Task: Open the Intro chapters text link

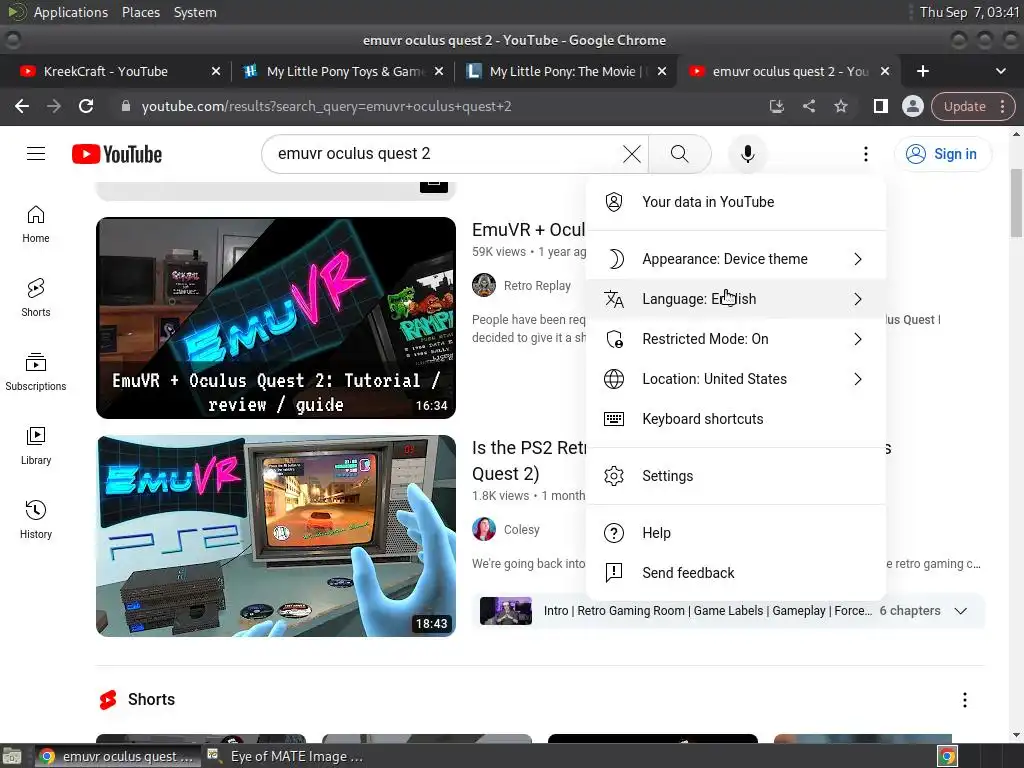Action: click(x=708, y=611)
